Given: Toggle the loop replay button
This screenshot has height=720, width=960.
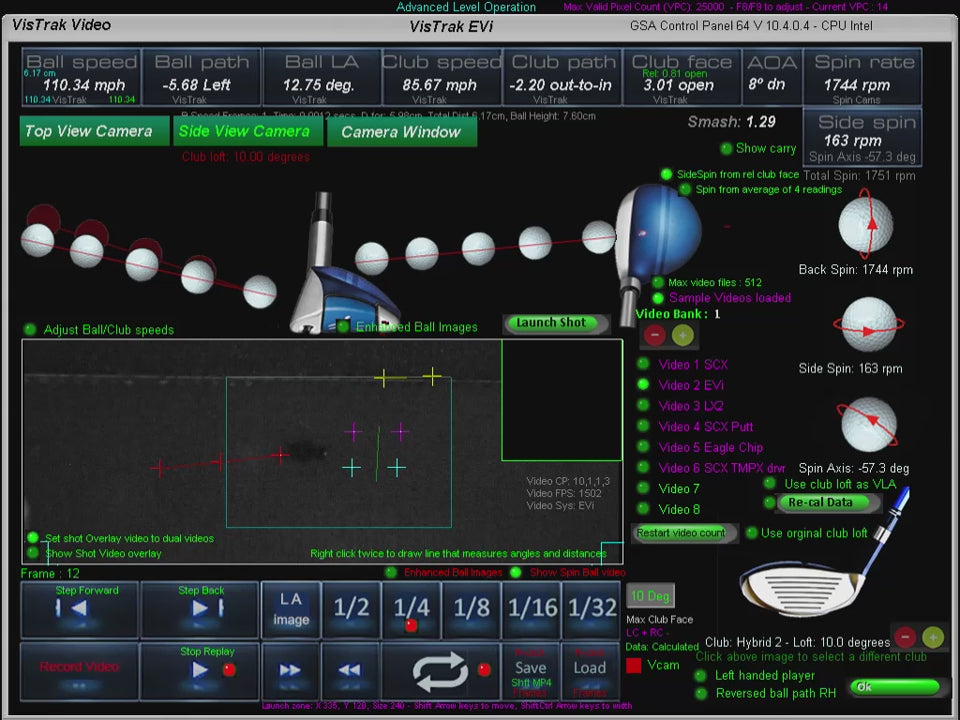Looking at the screenshot, I should click(x=441, y=670).
